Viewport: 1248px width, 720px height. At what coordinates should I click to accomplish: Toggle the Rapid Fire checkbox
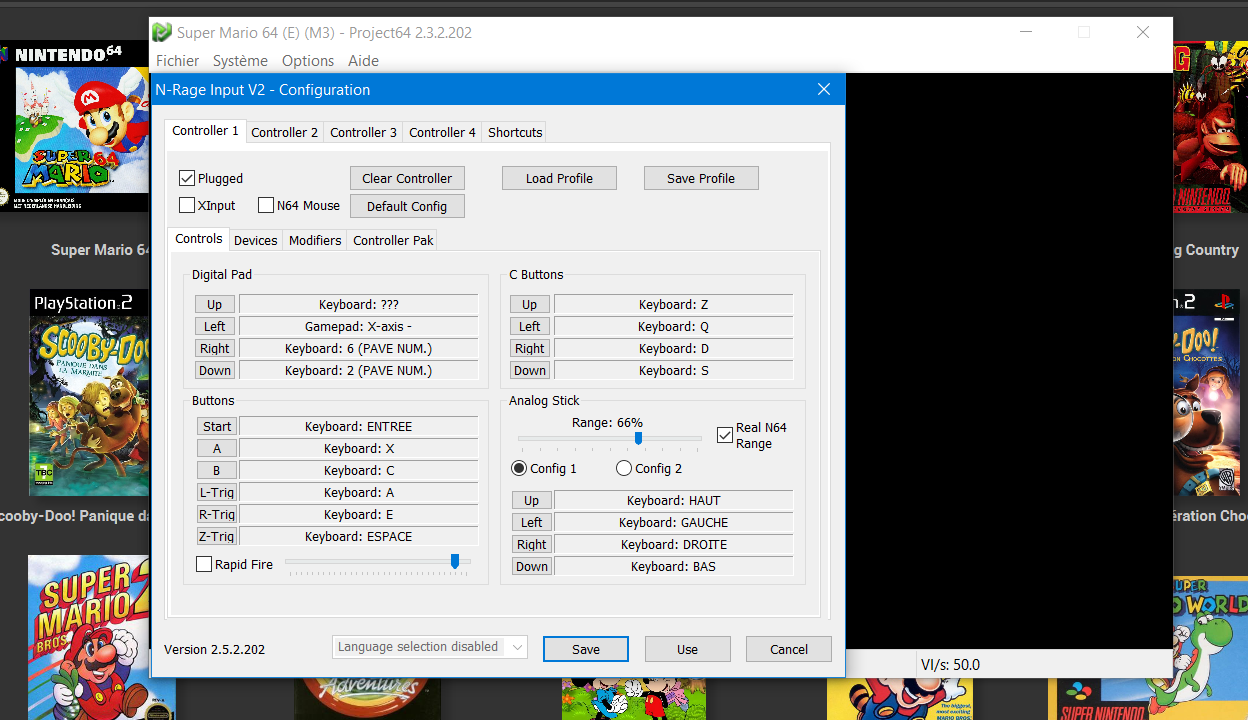click(x=204, y=564)
